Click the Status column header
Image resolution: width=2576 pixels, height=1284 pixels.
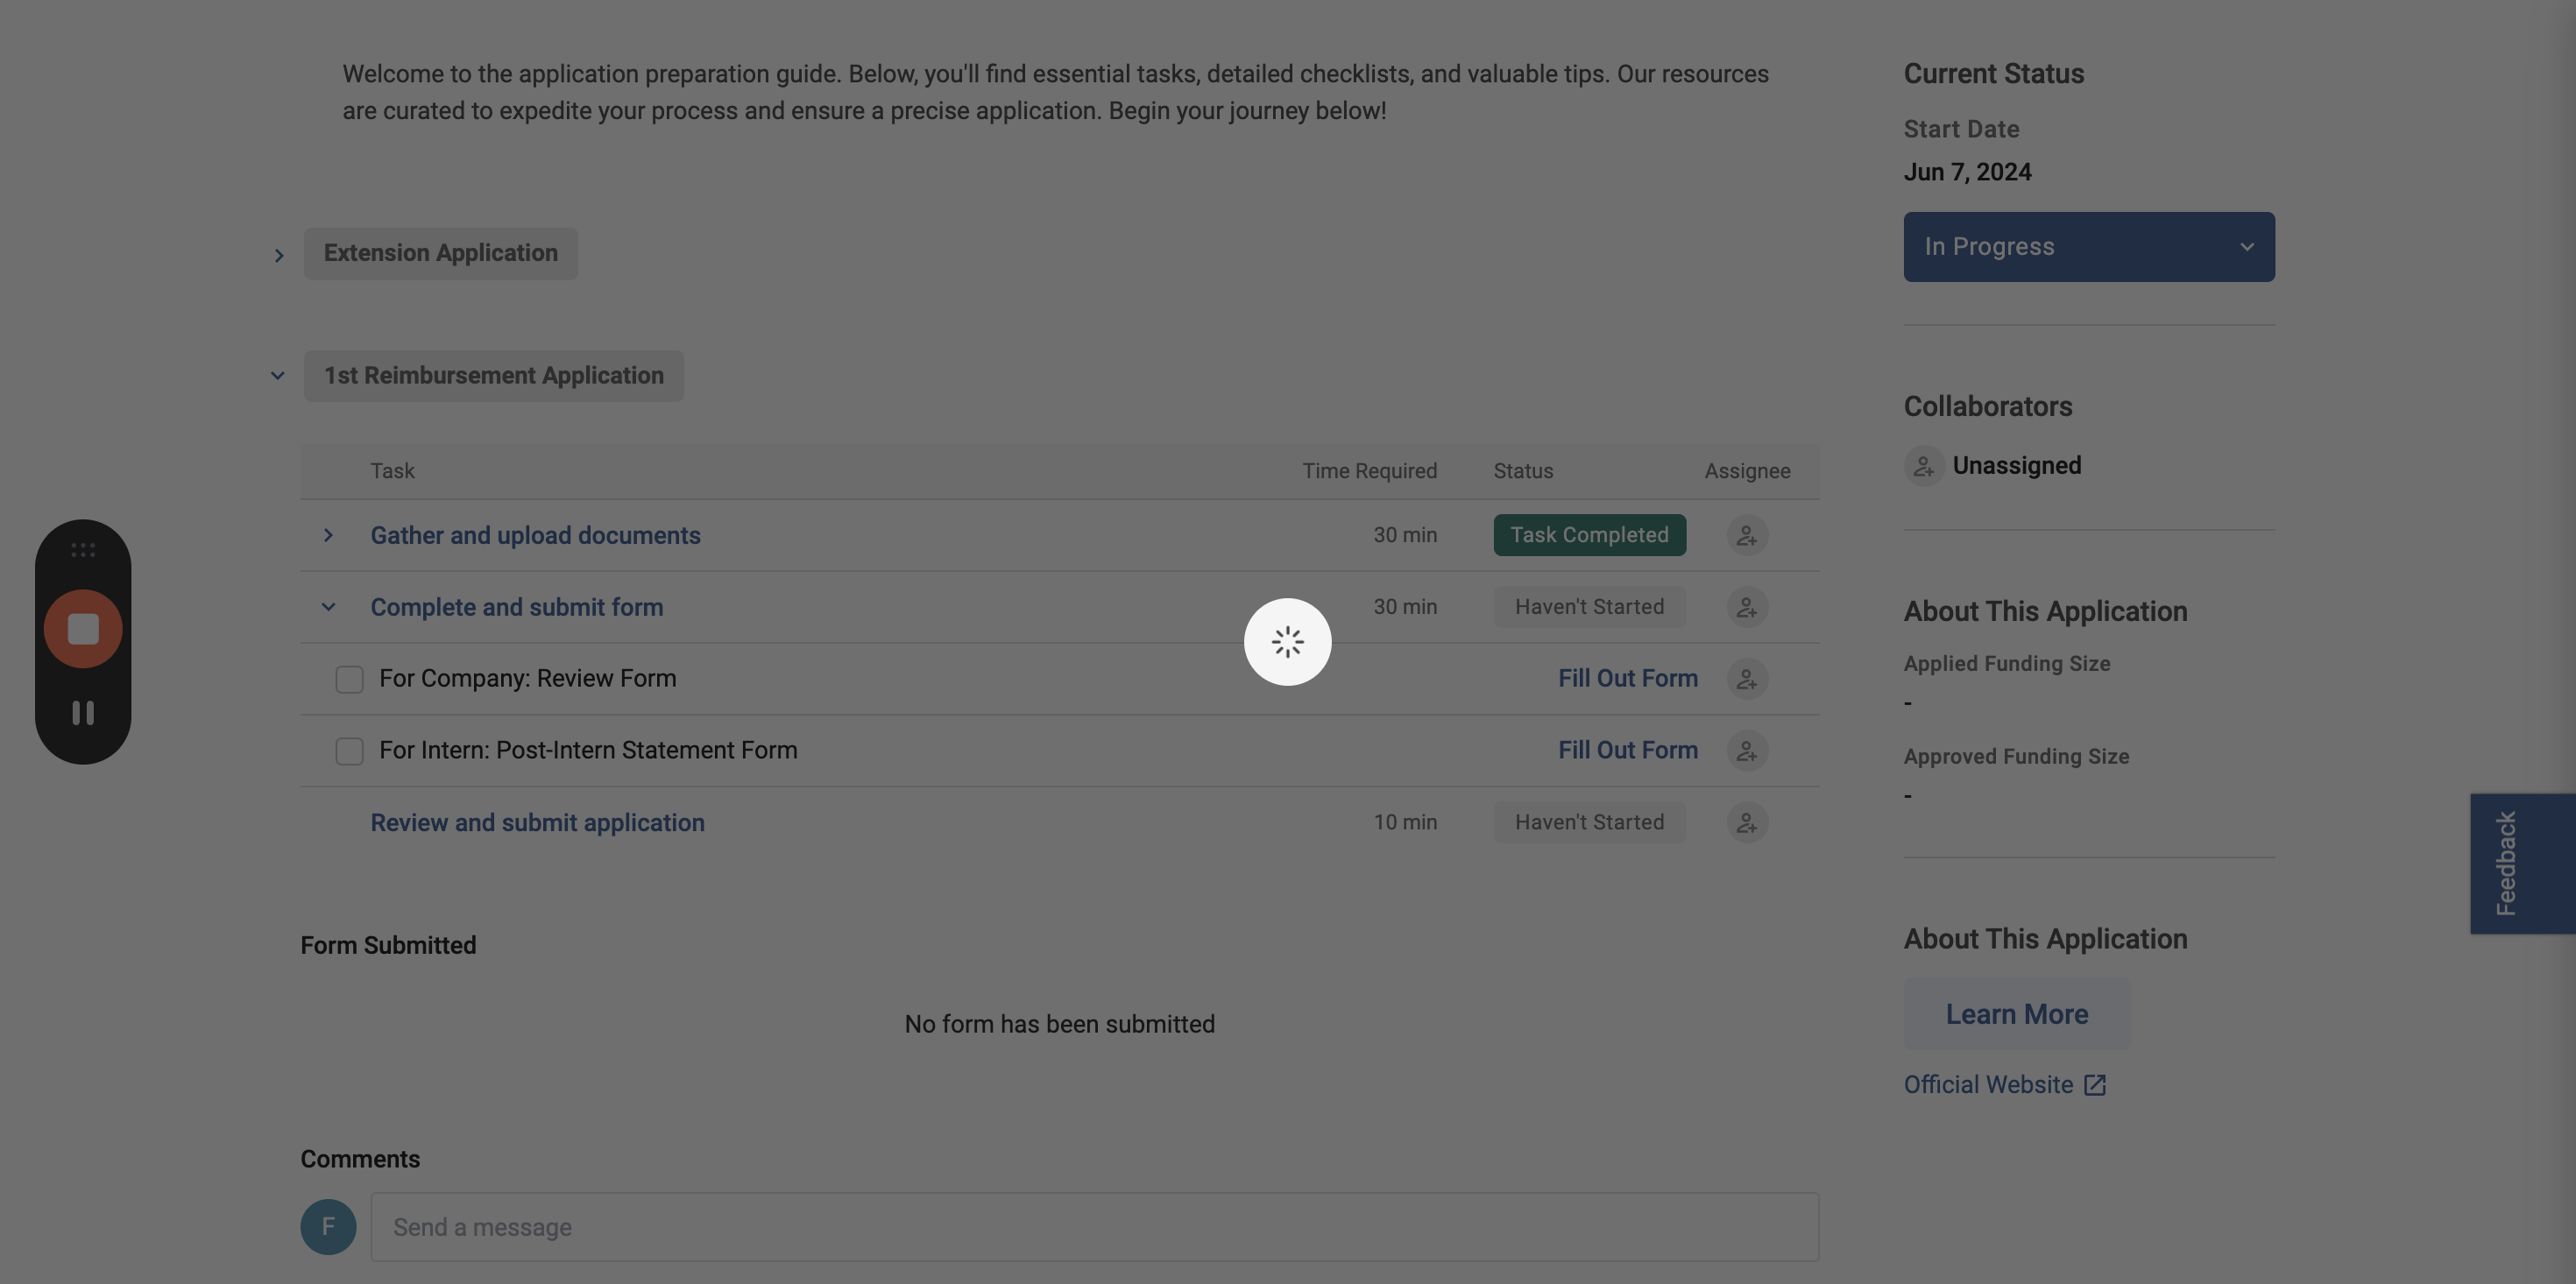click(1523, 471)
